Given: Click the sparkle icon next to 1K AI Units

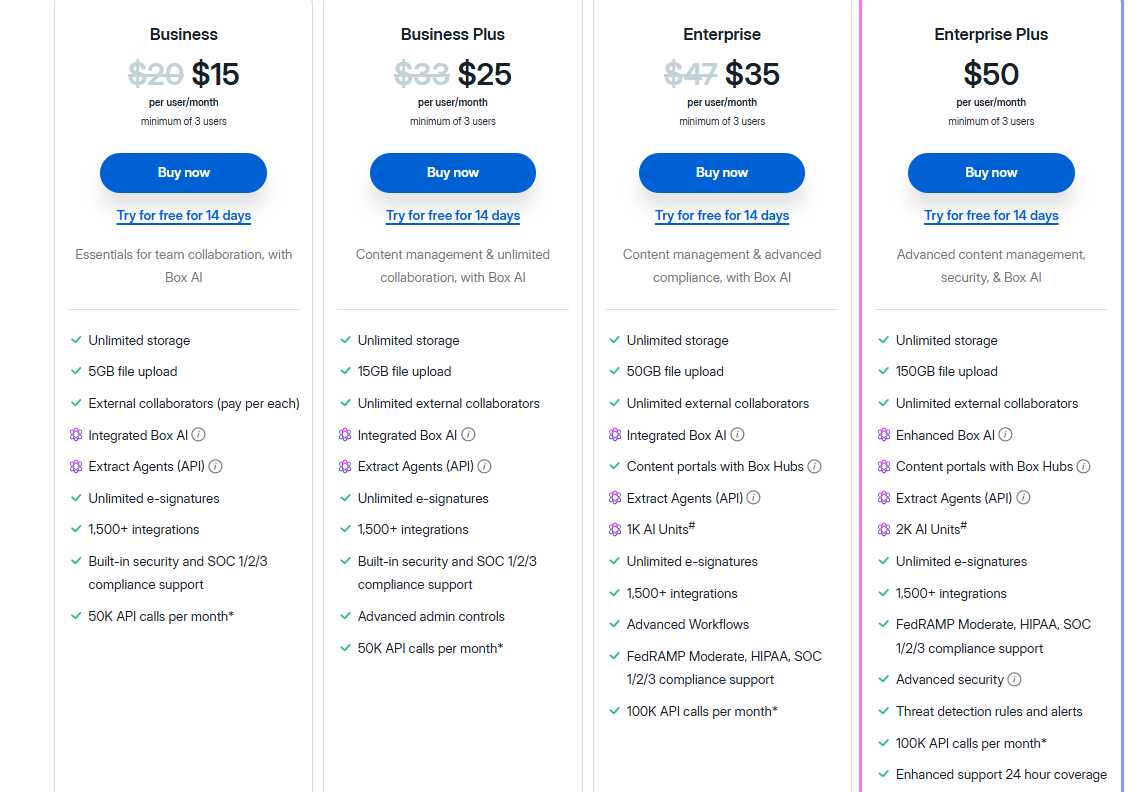Looking at the screenshot, I should point(615,528).
